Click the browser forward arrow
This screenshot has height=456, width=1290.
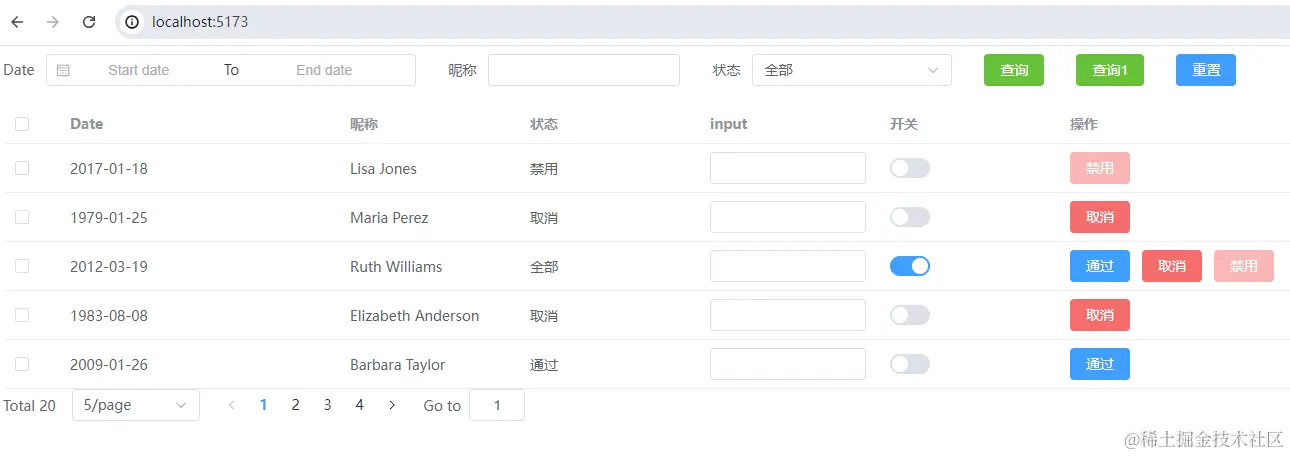pos(53,22)
